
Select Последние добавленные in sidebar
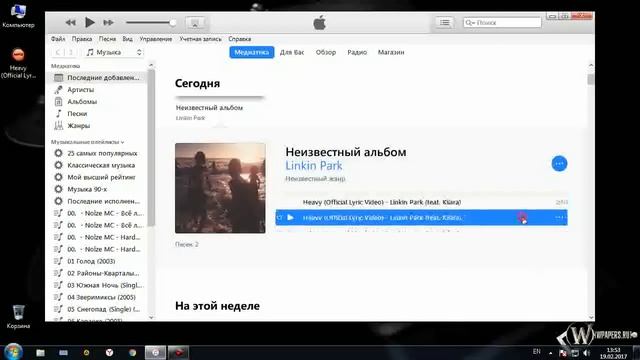point(97,78)
